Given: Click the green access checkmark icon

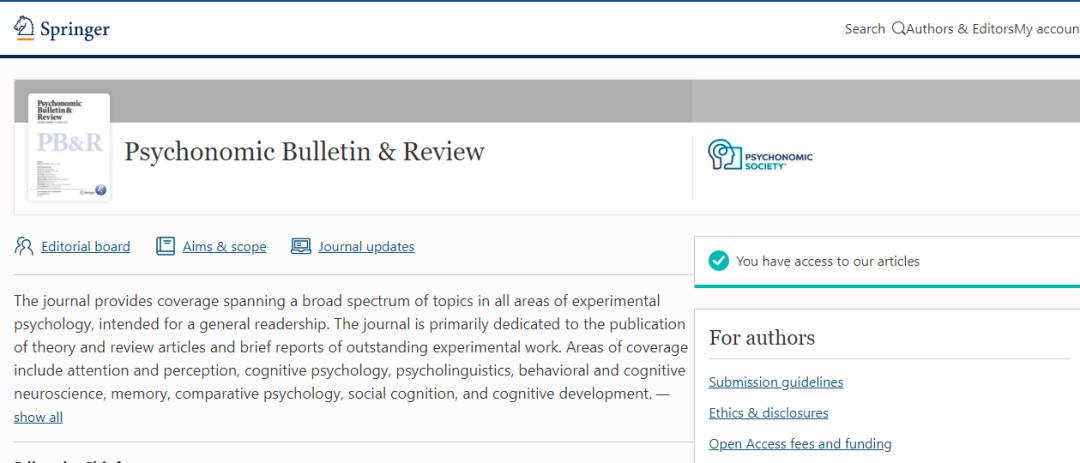Looking at the screenshot, I should [x=718, y=261].
